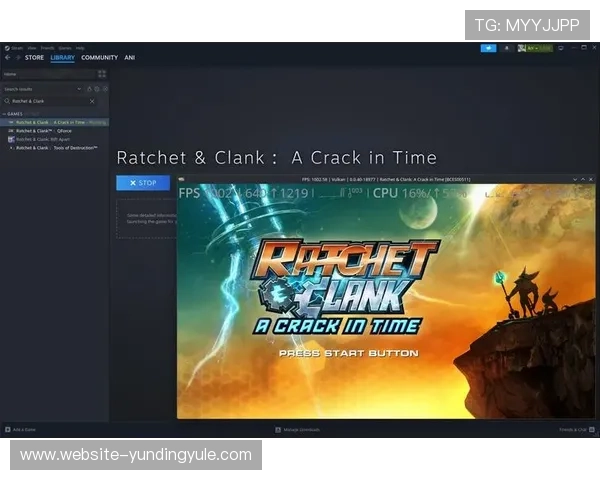Click the forward navigation arrow
Image resolution: width=600 pixels, height=480 pixels.
point(17,58)
